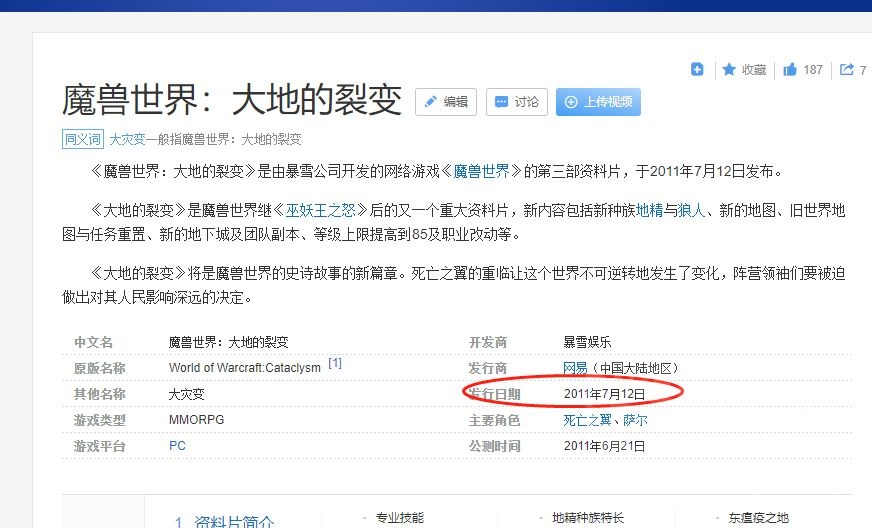Click the 大灾变 value in 其他名称 row
This screenshot has height=528, width=872.
point(187,394)
